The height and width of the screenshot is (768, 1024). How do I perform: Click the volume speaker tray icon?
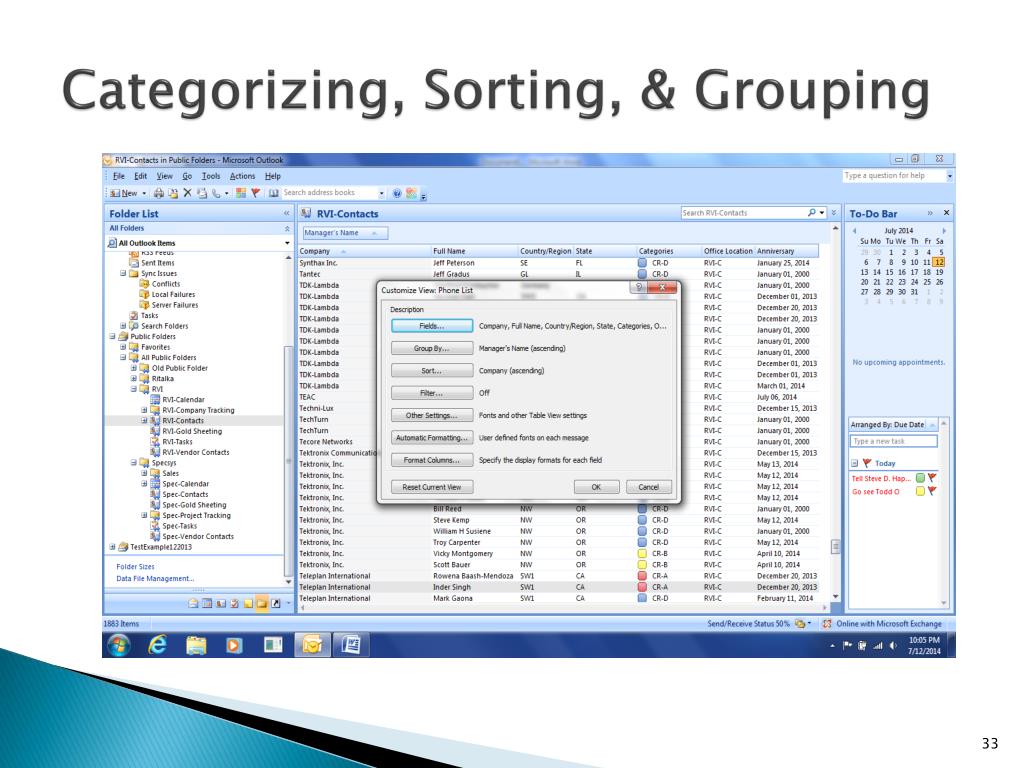(x=893, y=646)
